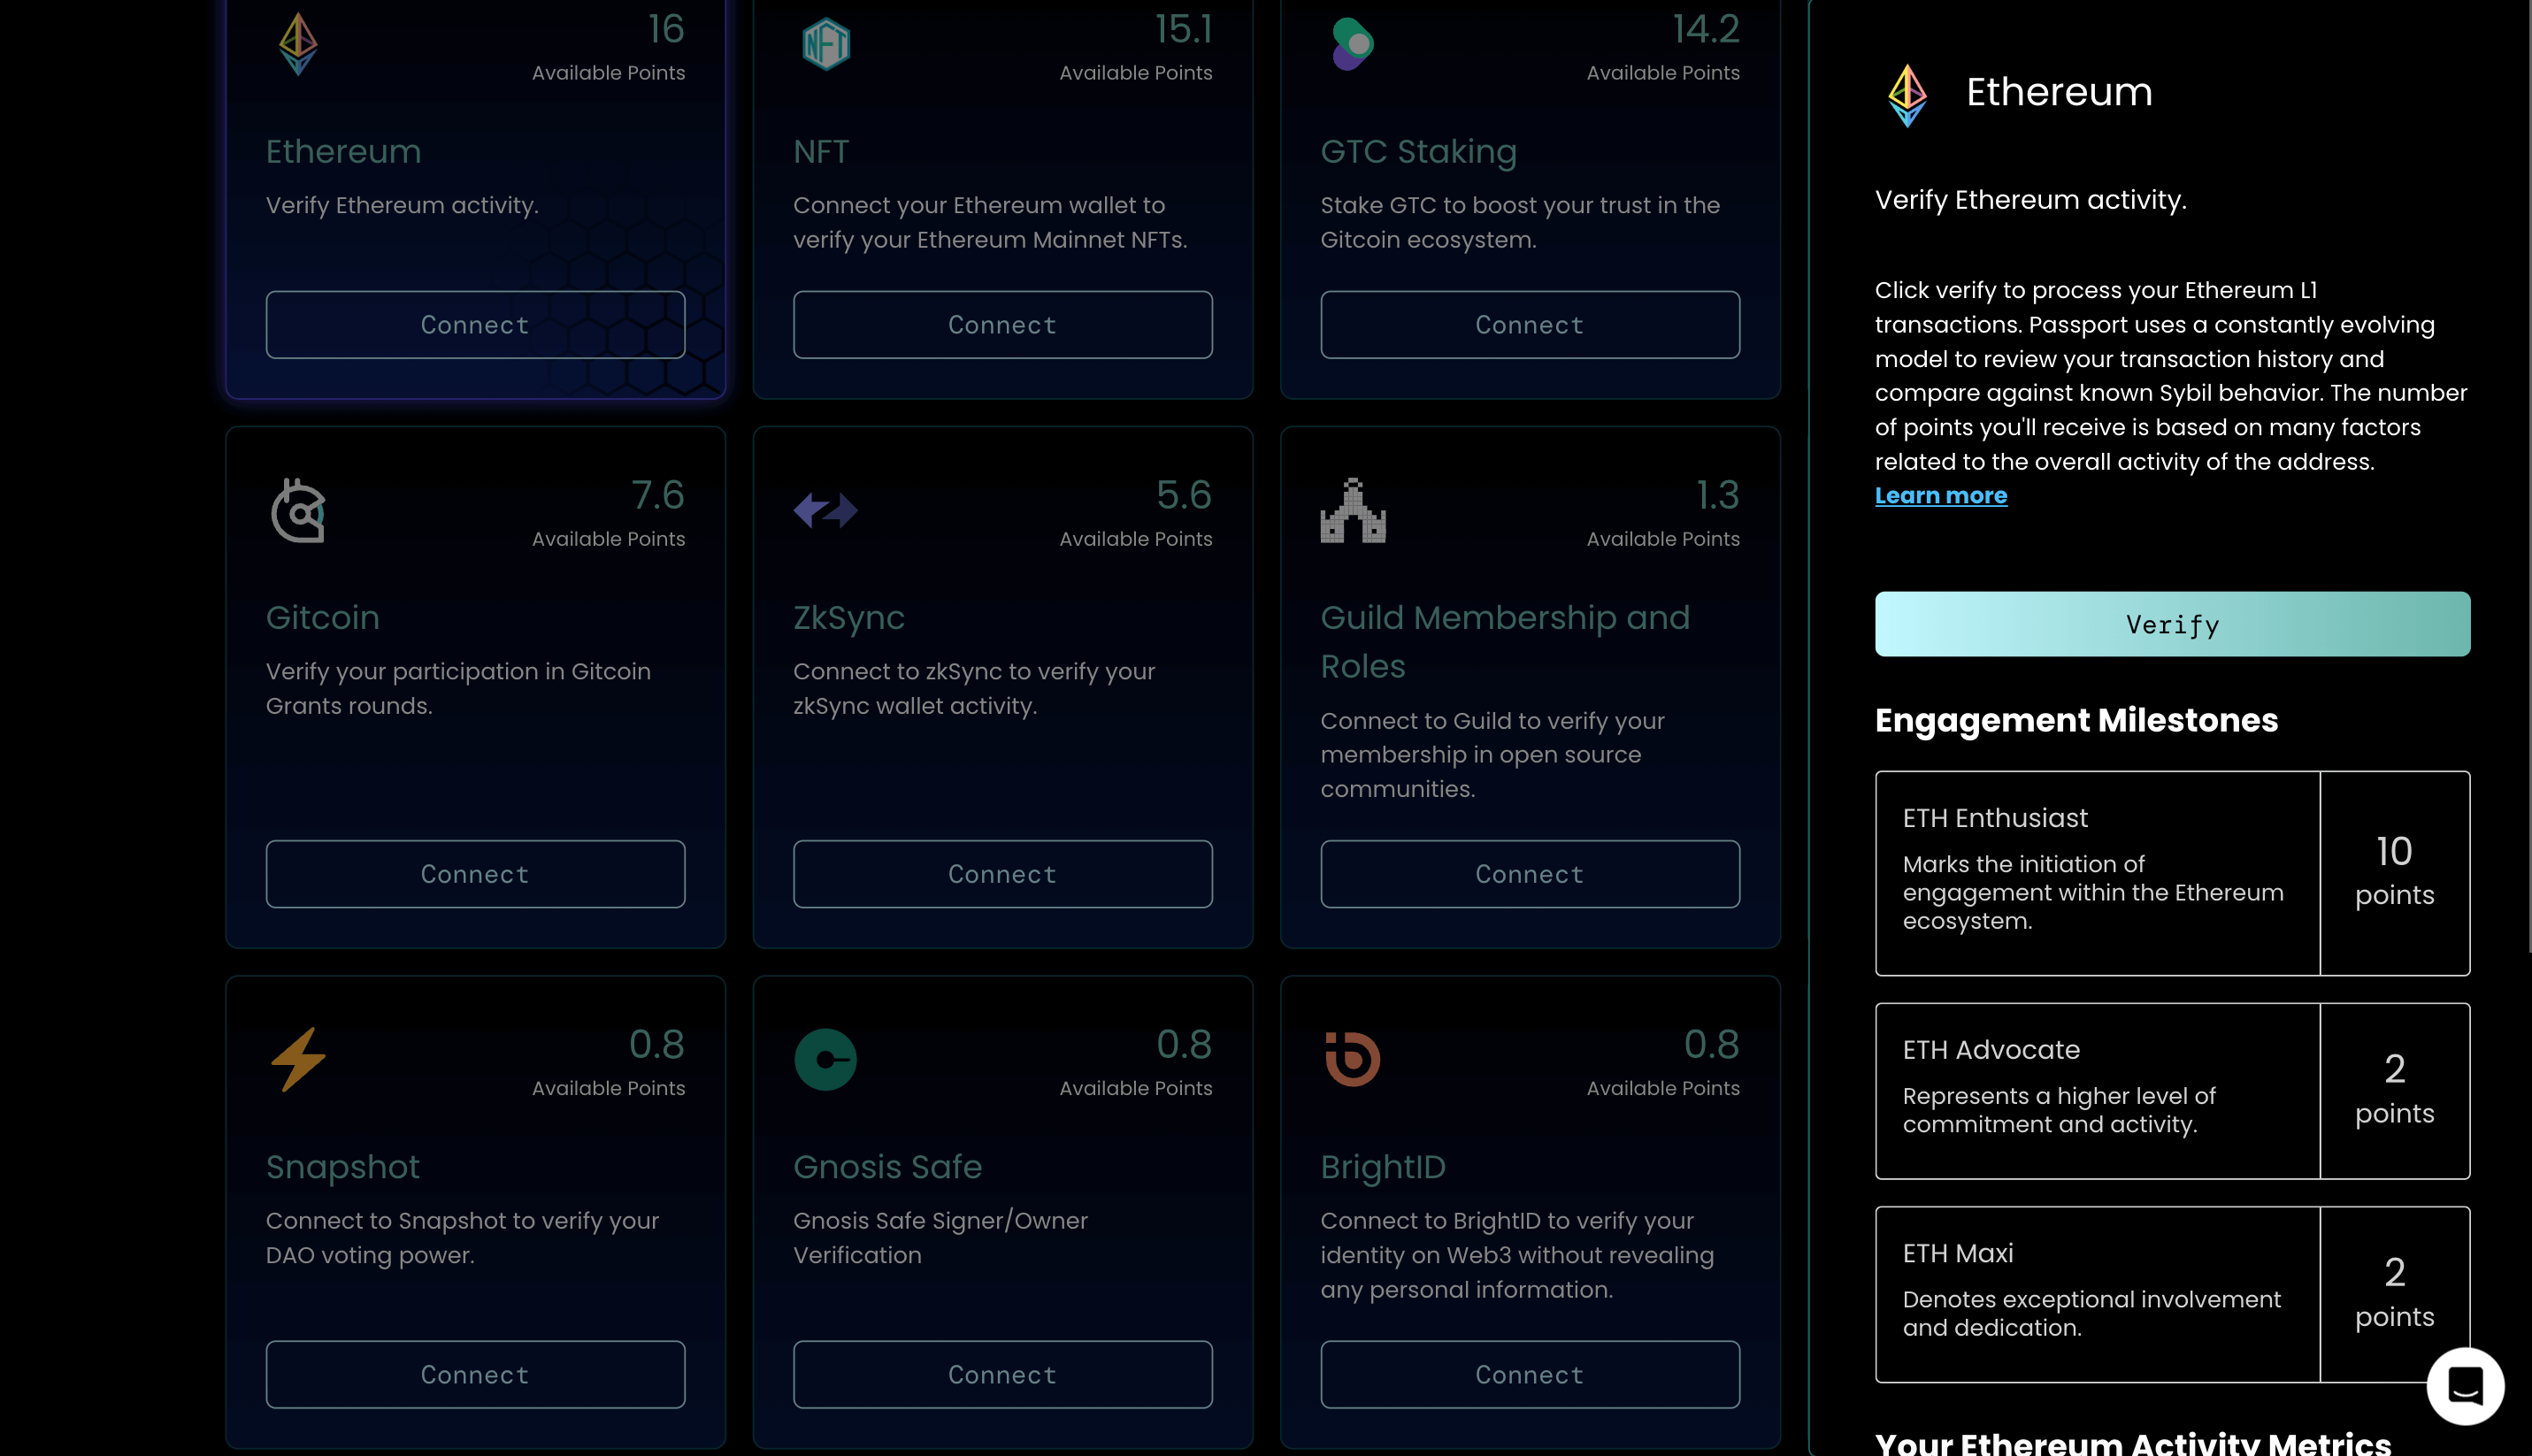The width and height of the screenshot is (2532, 1456).
Task: Click the GTC Staking card title
Action: click(1418, 152)
